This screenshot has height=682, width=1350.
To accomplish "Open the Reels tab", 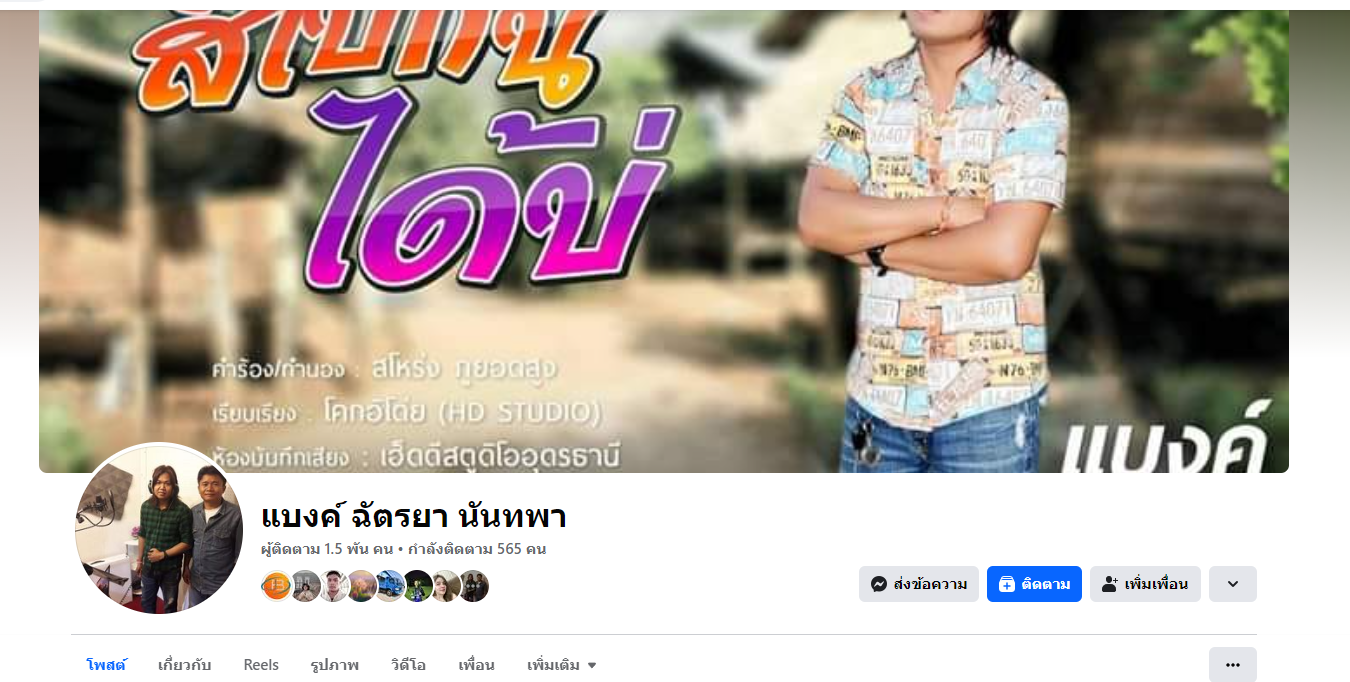I will pyautogui.click(x=261, y=665).
